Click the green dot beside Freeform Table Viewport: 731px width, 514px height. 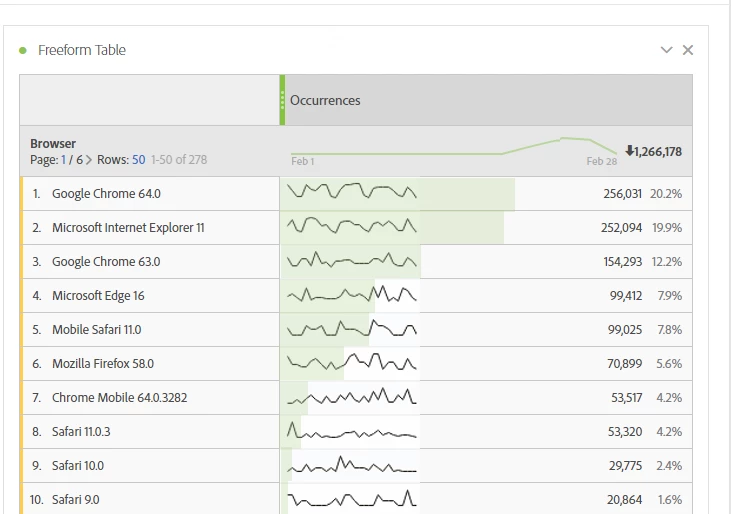pos(22,50)
